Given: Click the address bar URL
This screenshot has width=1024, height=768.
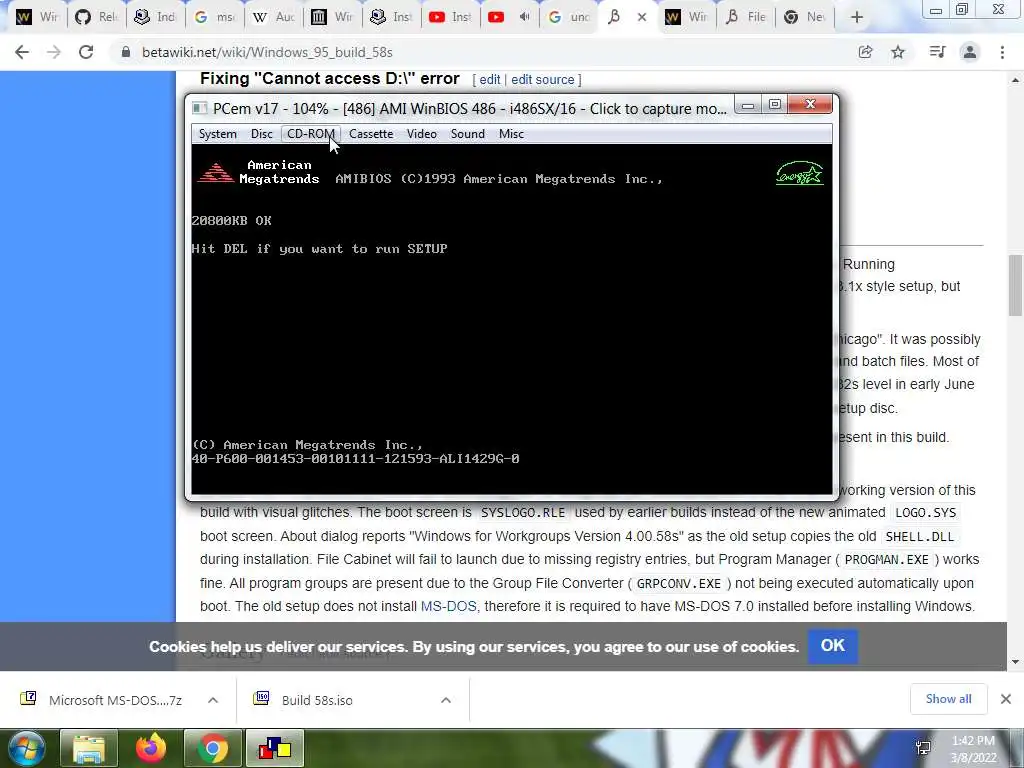Looking at the screenshot, I should [268, 52].
